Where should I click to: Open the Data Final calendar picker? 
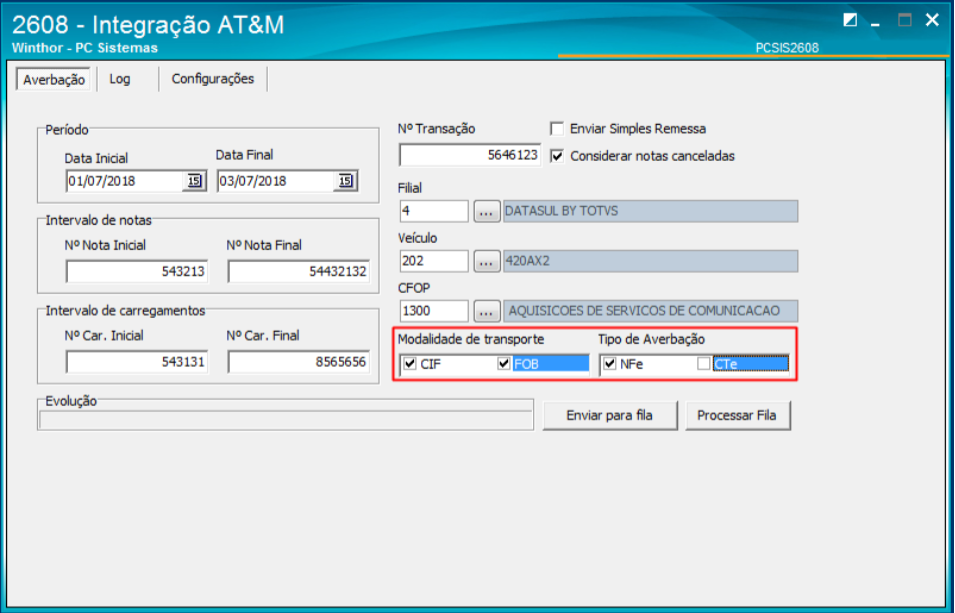pos(345,181)
